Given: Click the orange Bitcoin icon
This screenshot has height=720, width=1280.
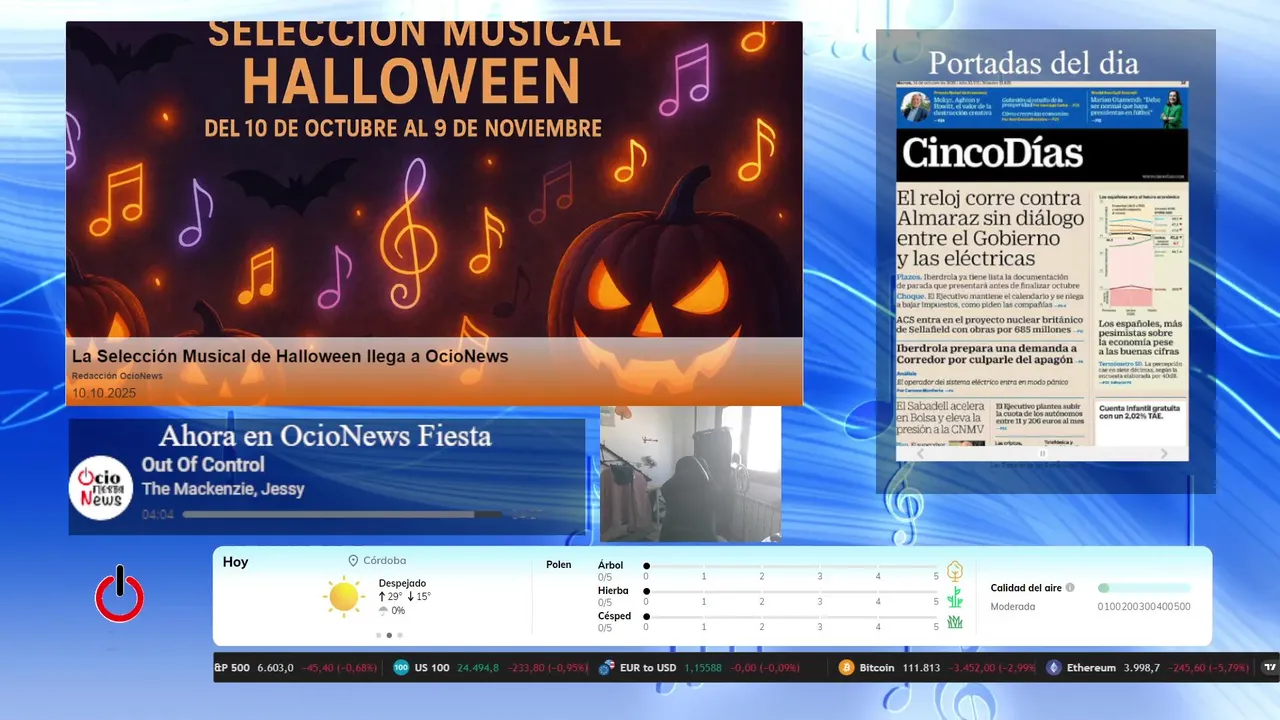Looking at the screenshot, I should click(x=846, y=668).
